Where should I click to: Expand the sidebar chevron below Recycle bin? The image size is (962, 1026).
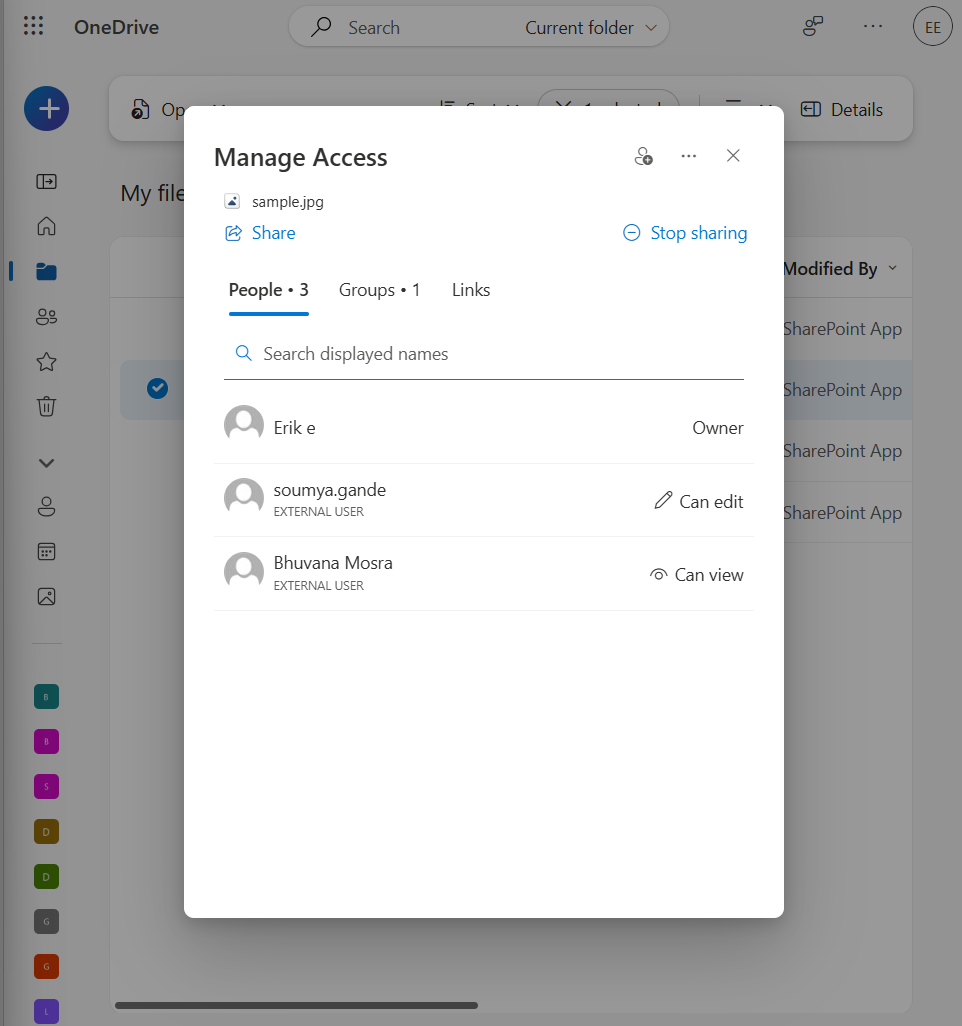click(x=46, y=462)
